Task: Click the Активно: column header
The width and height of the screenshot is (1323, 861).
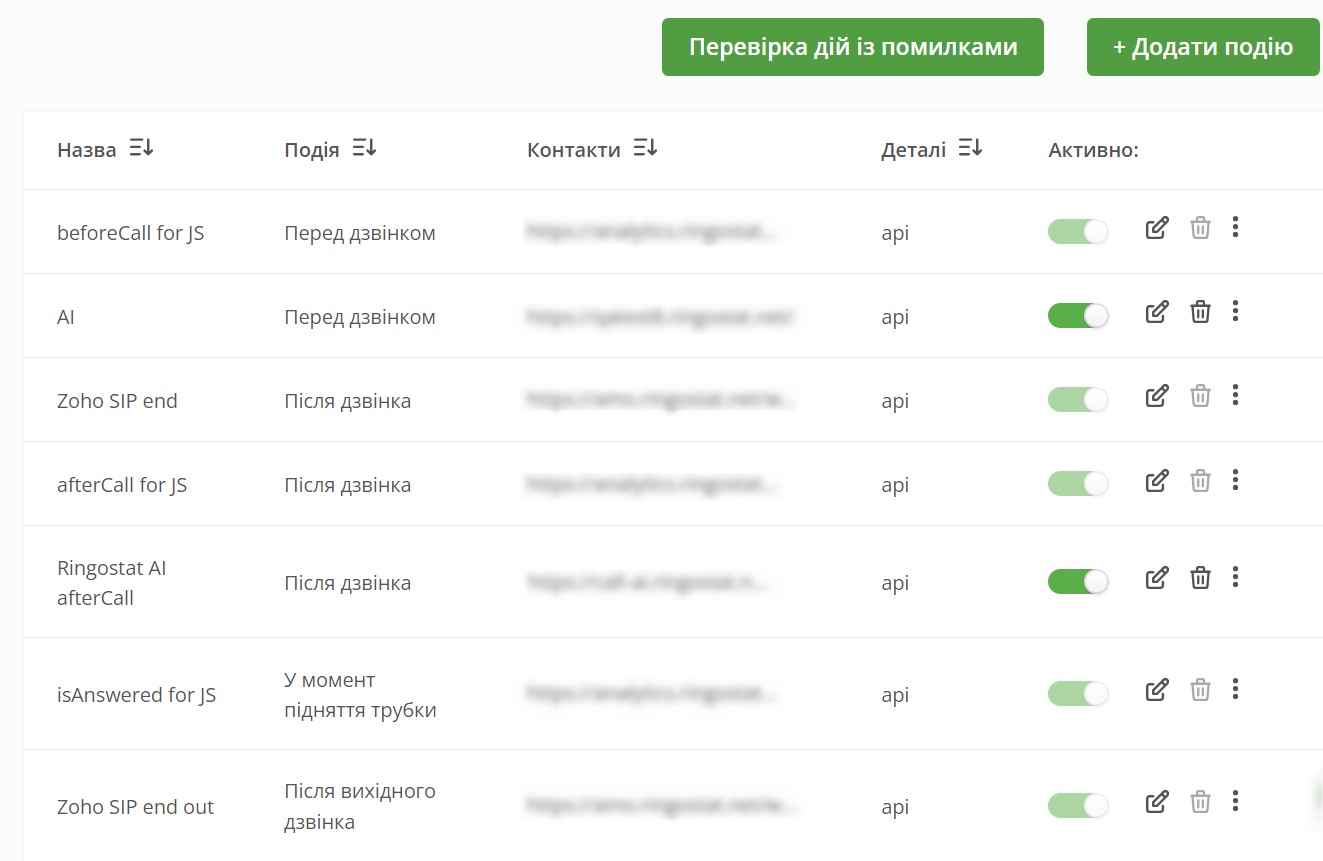Action: 1093,150
